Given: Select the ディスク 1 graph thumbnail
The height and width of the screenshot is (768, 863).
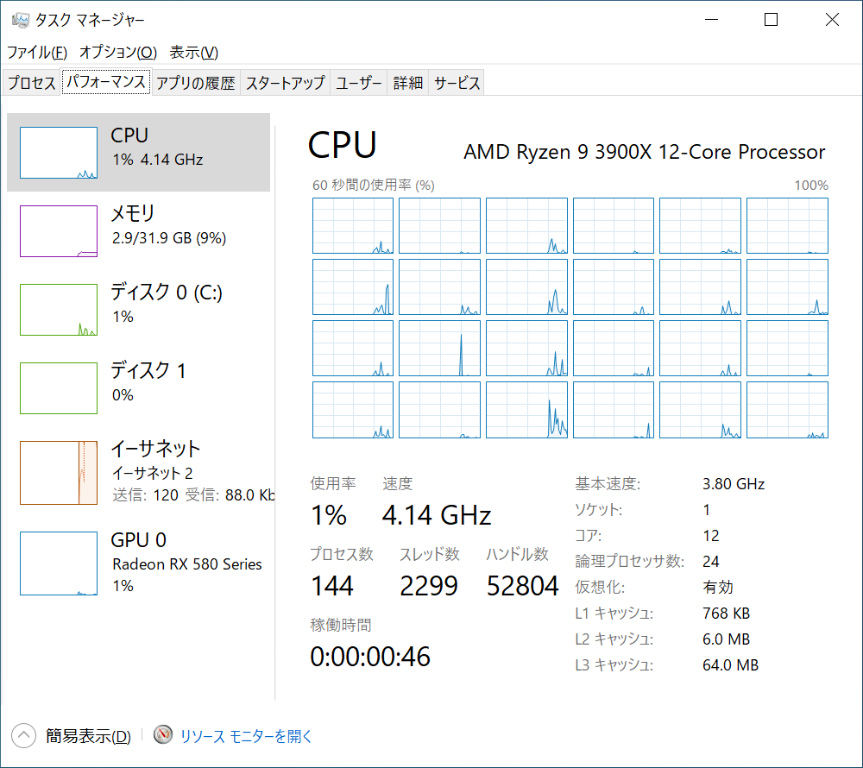Looking at the screenshot, I should click(59, 388).
